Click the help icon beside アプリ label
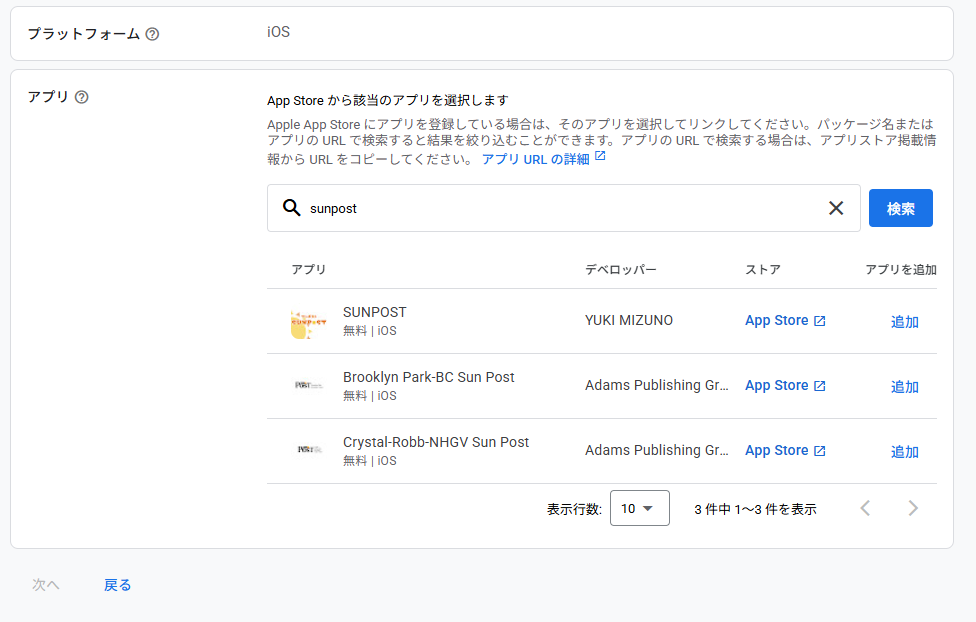The height and width of the screenshot is (622, 976). (82, 97)
